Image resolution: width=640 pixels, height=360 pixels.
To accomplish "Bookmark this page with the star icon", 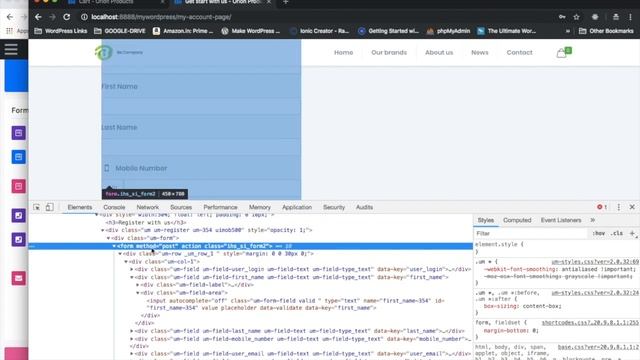I will [x=576, y=17].
